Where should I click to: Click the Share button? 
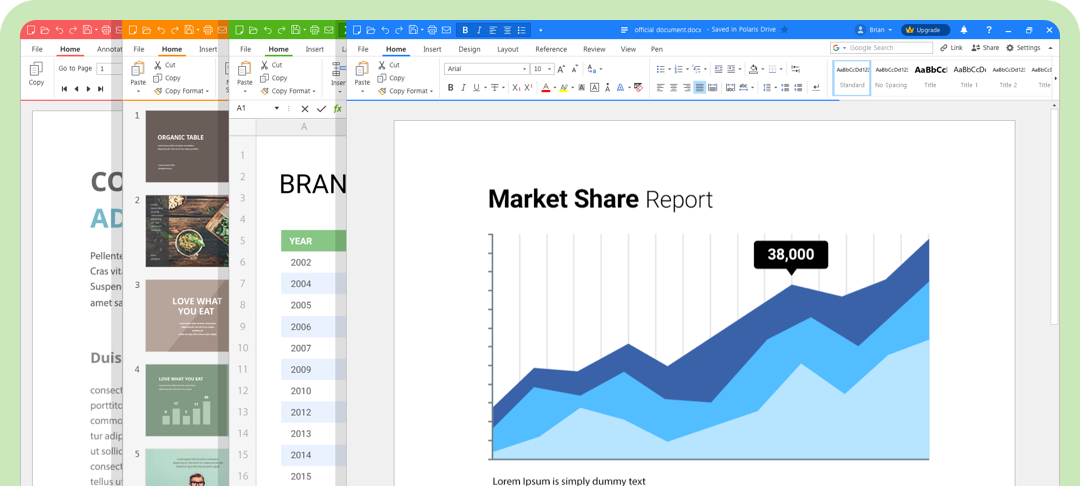pyautogui.click(x=985, y=48)
